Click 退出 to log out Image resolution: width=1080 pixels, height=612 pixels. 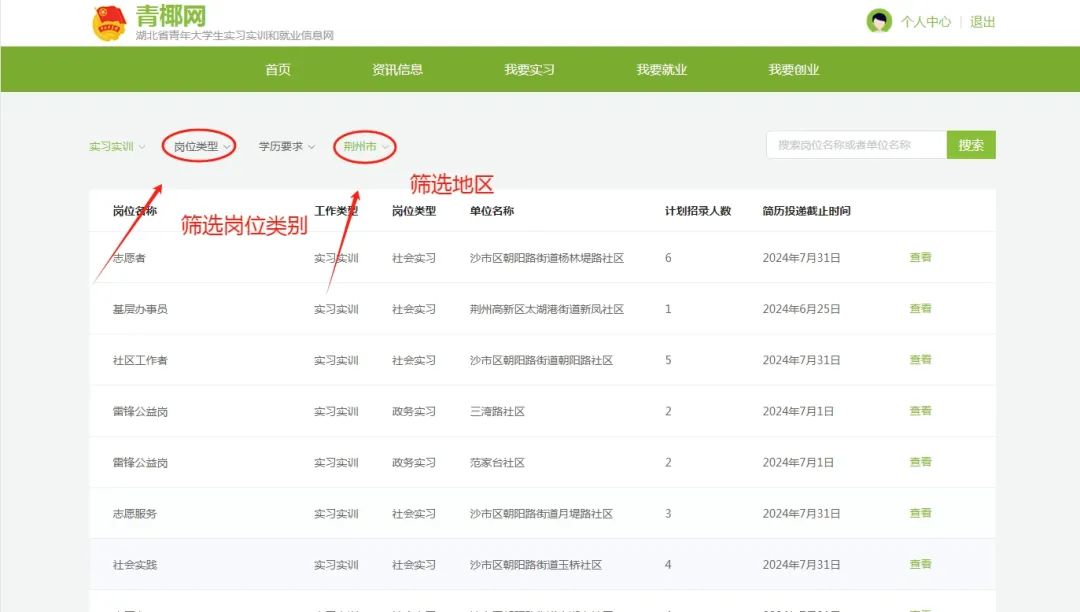982,22
